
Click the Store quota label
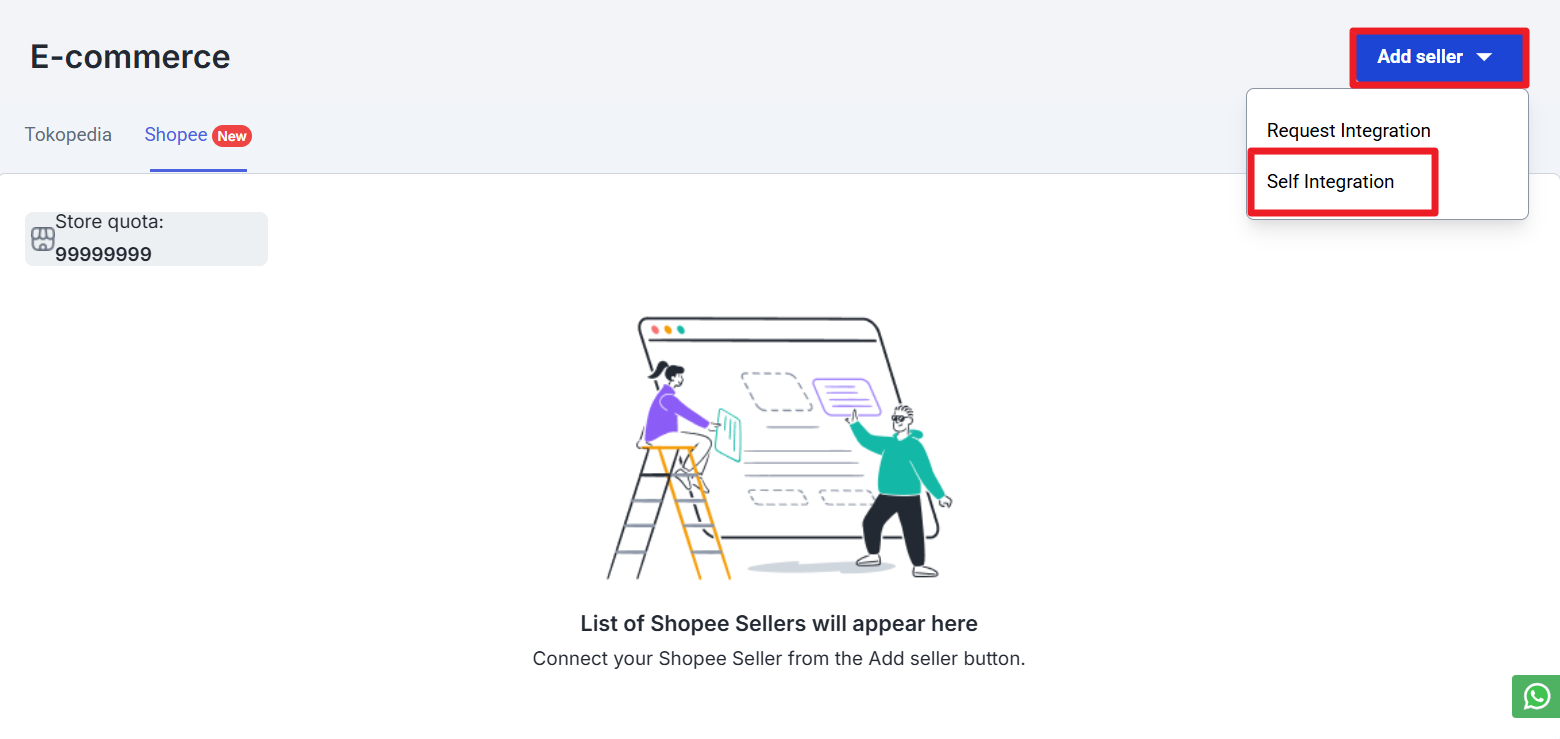pyautogui.click(x=109, y=222)
